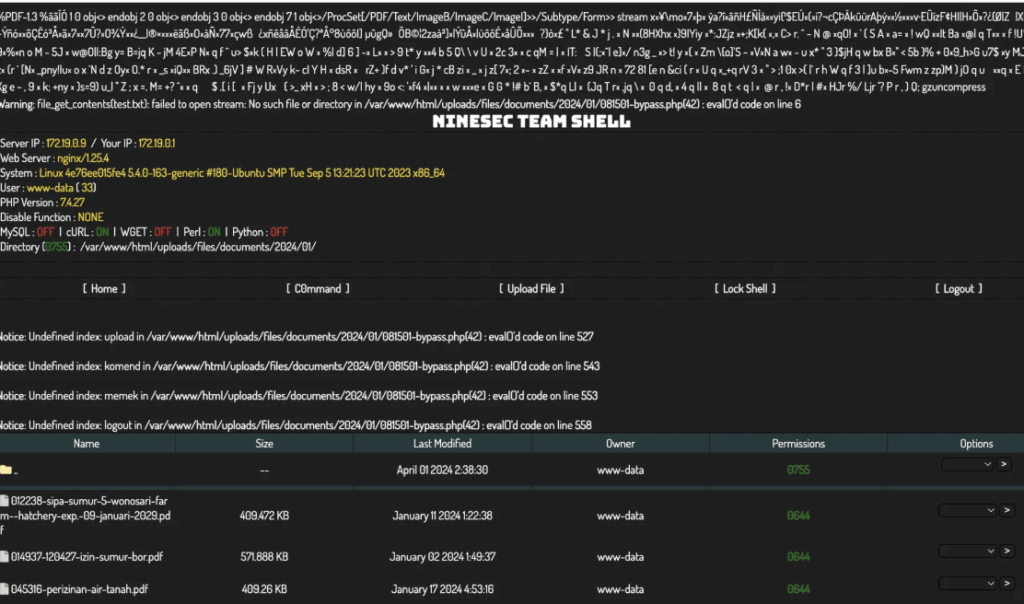Click the Name column header
This screenshot has width=1024, height=604.
point(86,443)
